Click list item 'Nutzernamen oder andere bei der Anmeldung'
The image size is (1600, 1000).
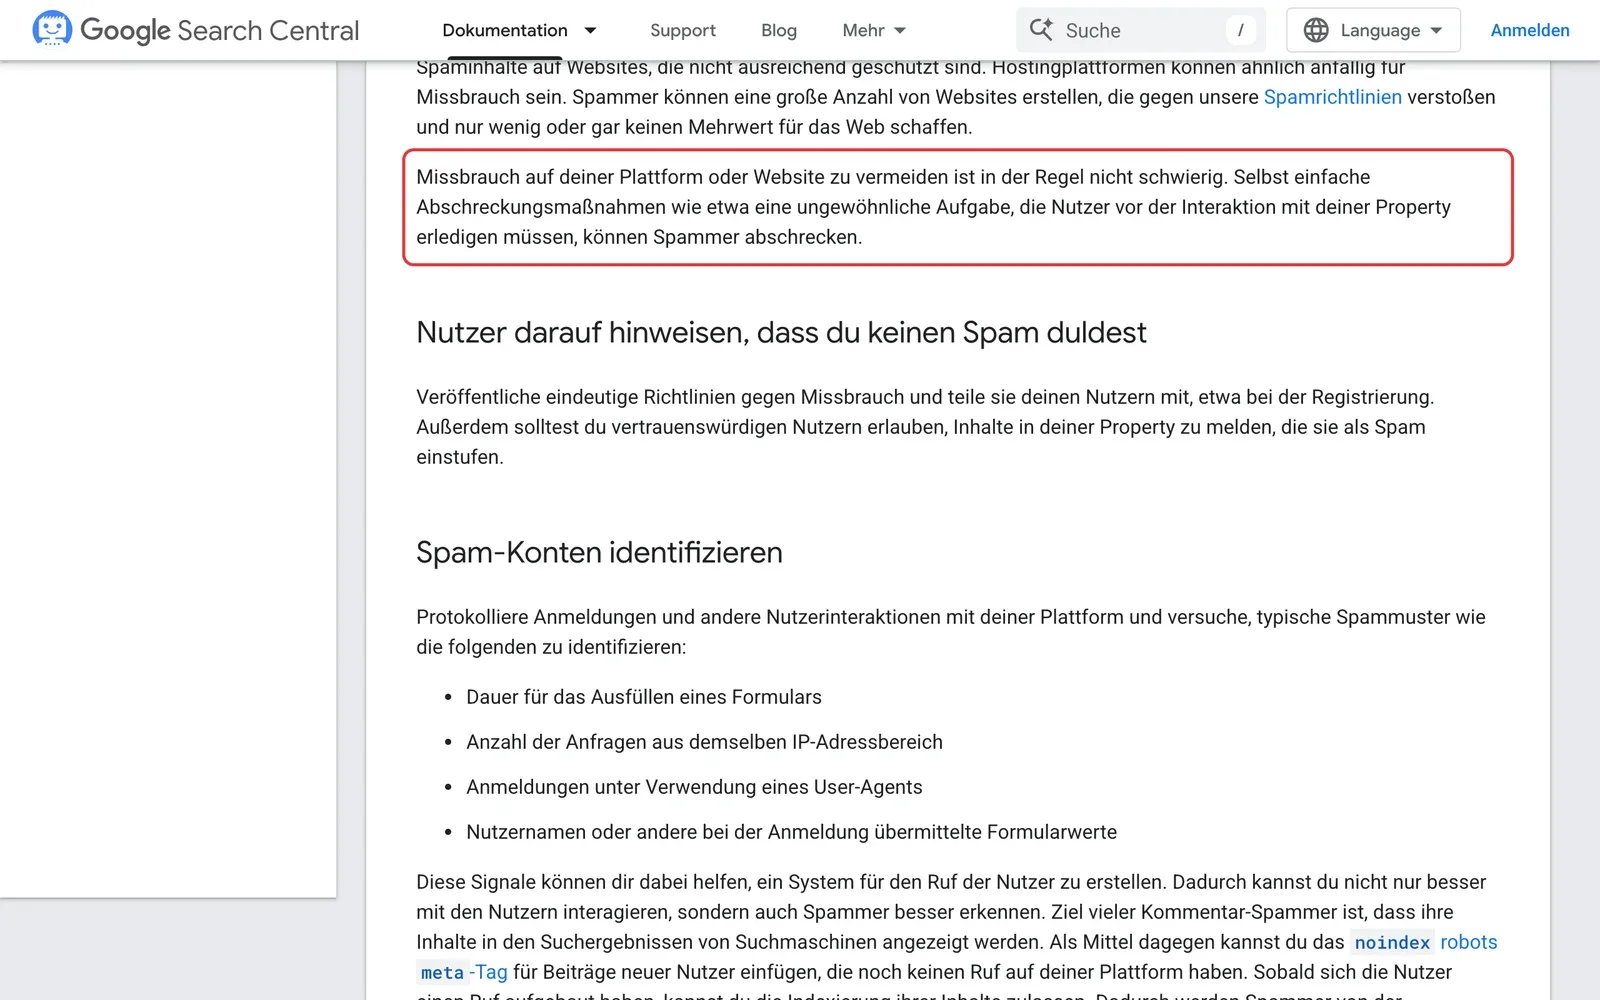coord(791,832)
